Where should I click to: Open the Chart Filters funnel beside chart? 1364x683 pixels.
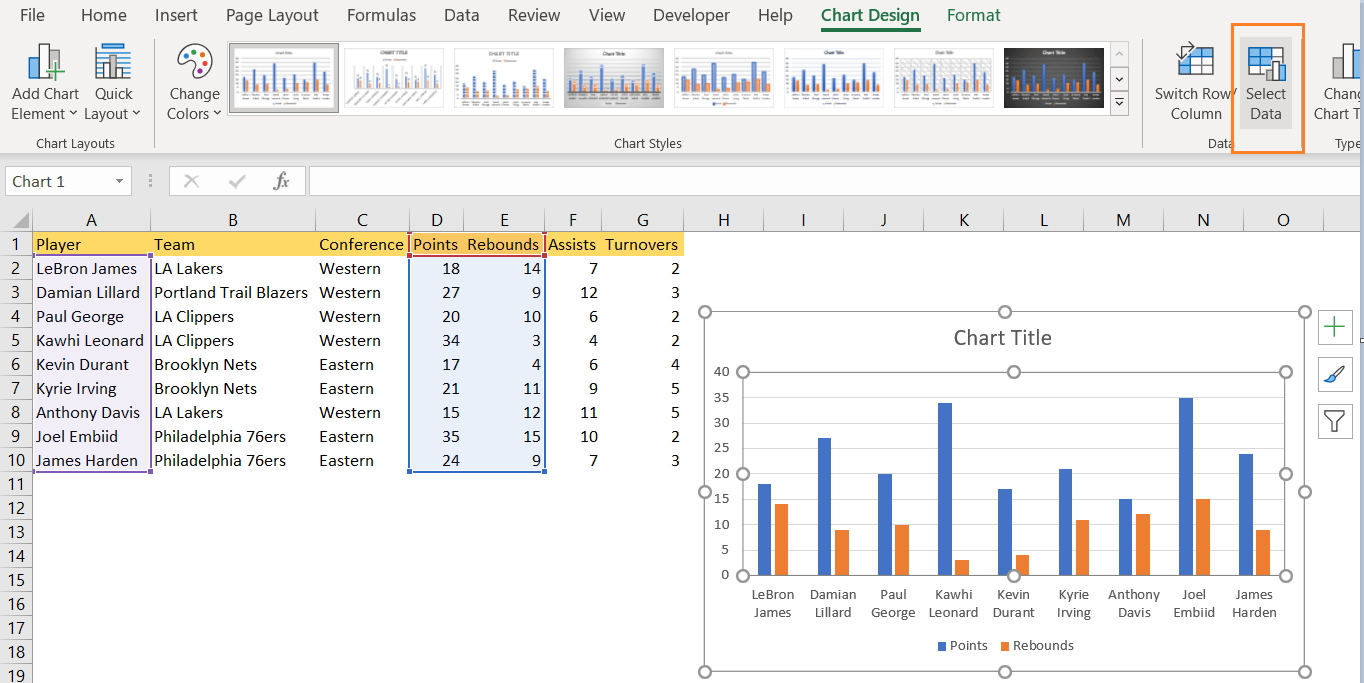tap(1335, 421)
